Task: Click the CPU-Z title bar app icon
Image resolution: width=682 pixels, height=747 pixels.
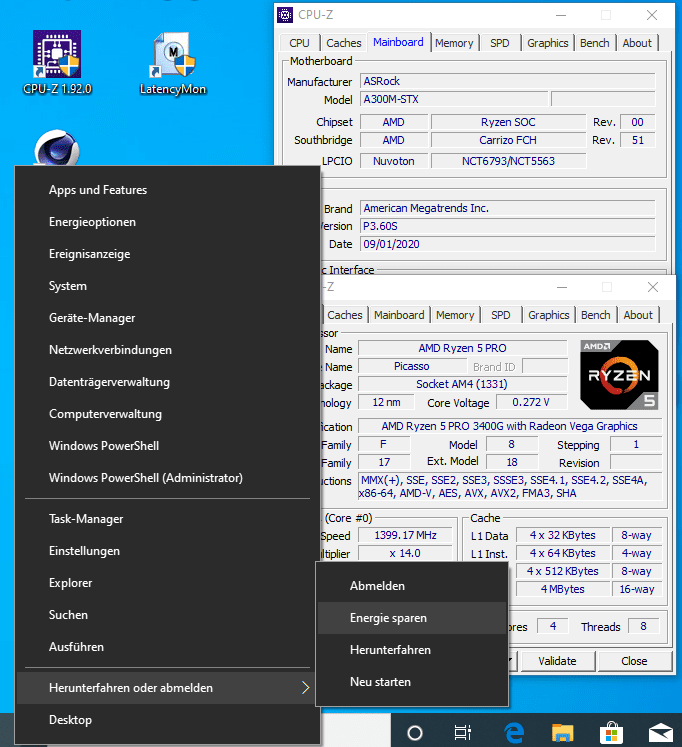Action: 285,15
